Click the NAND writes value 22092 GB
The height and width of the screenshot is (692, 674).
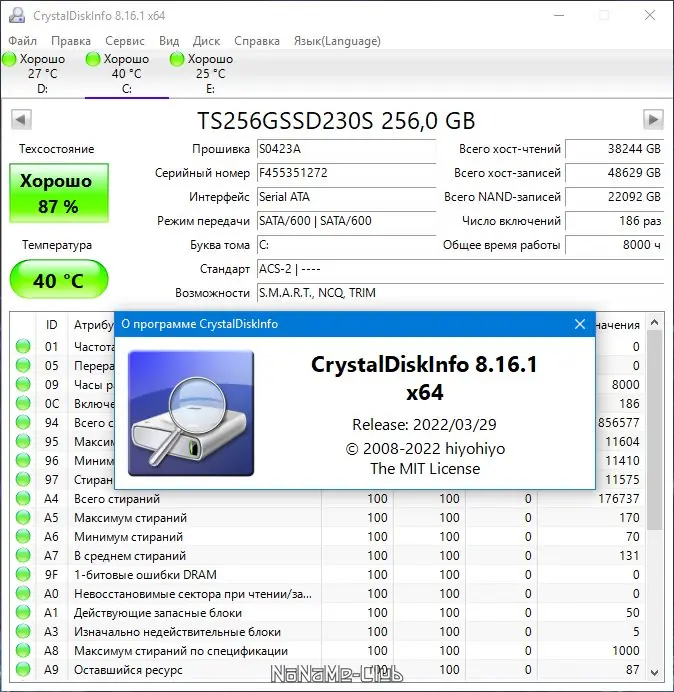tap(614, 197)
